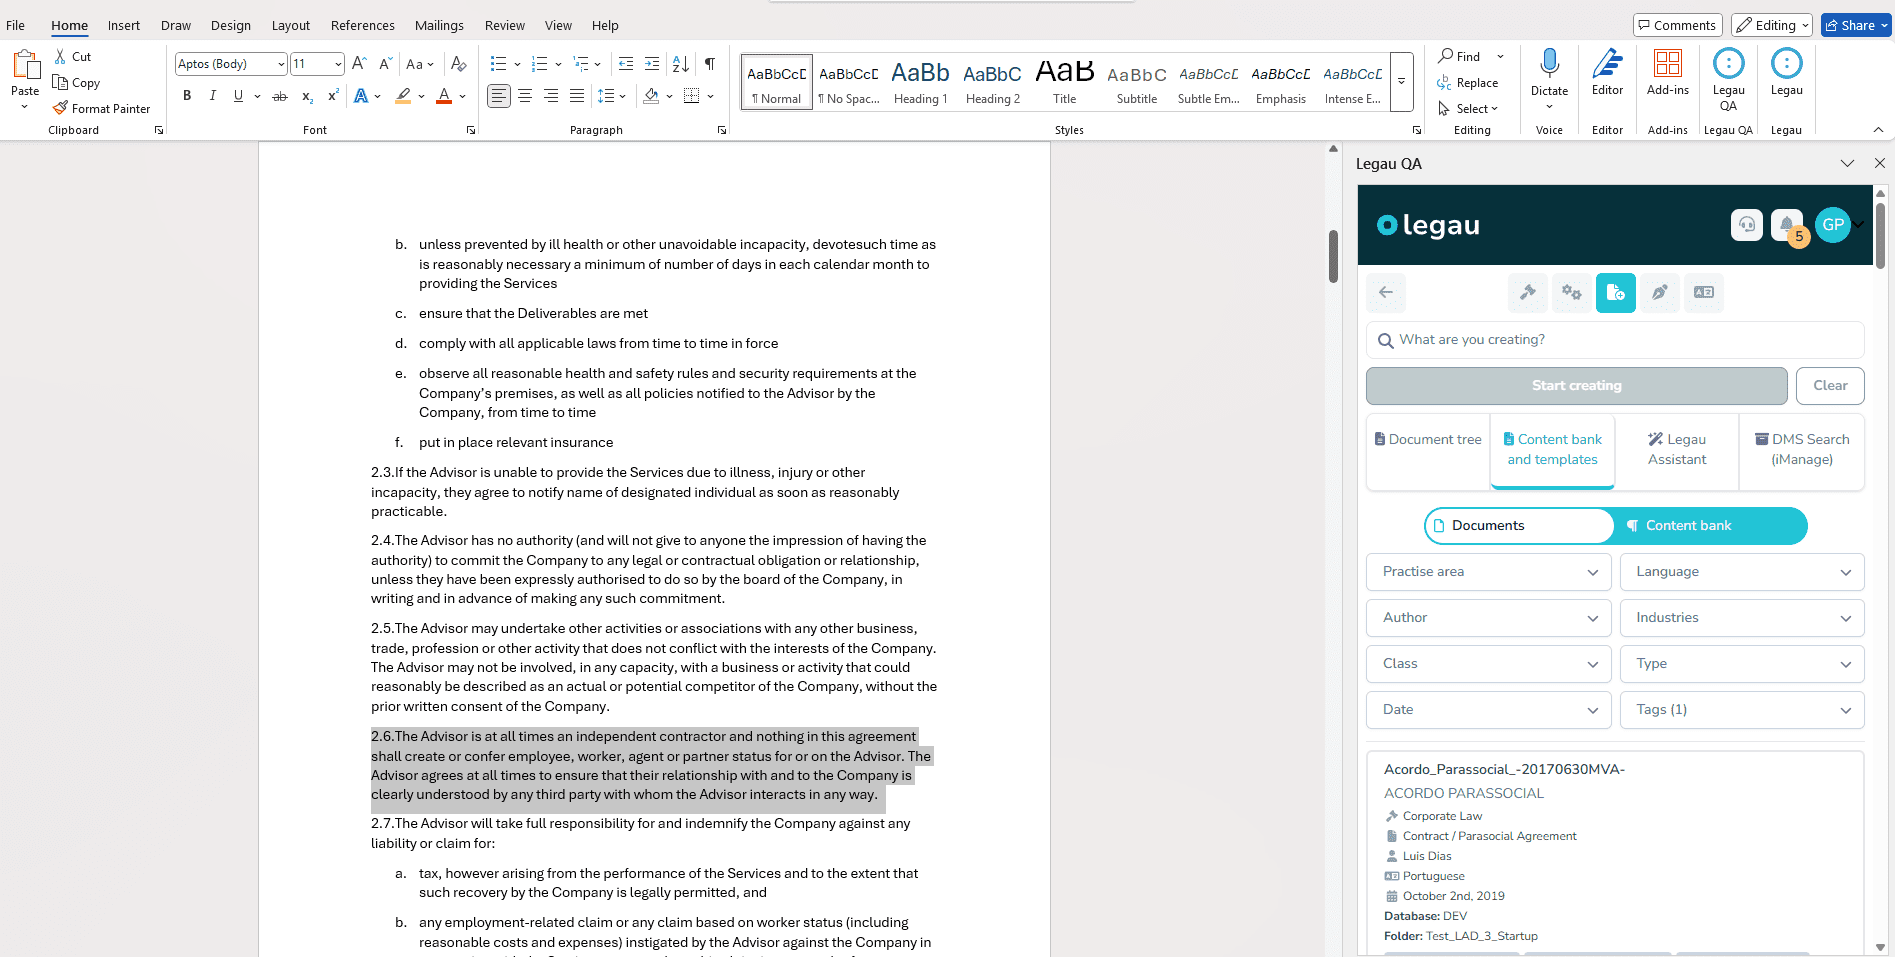Screen dimensions: 1895x957
Task: Expand the Practise area dropdown
Action: [x=1488, y=572]
